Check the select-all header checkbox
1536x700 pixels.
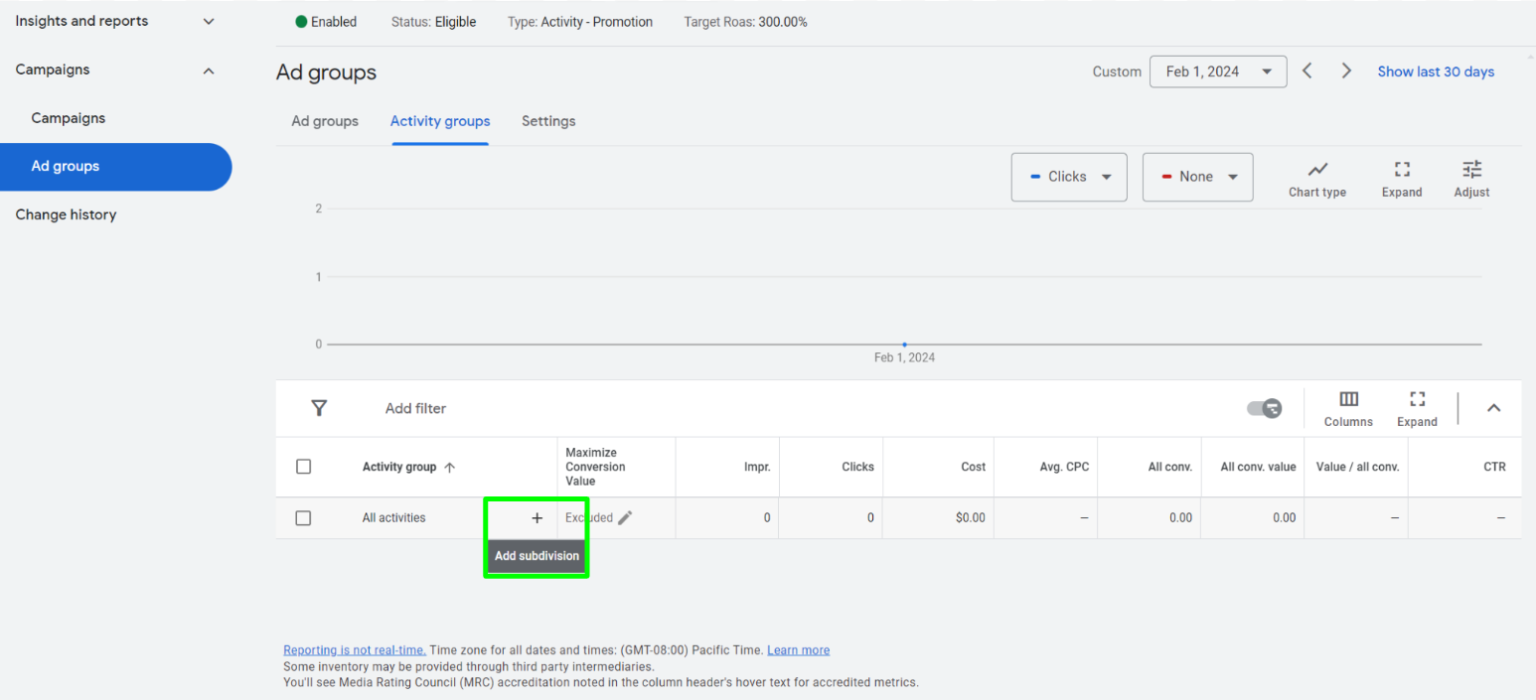(304, 467)
